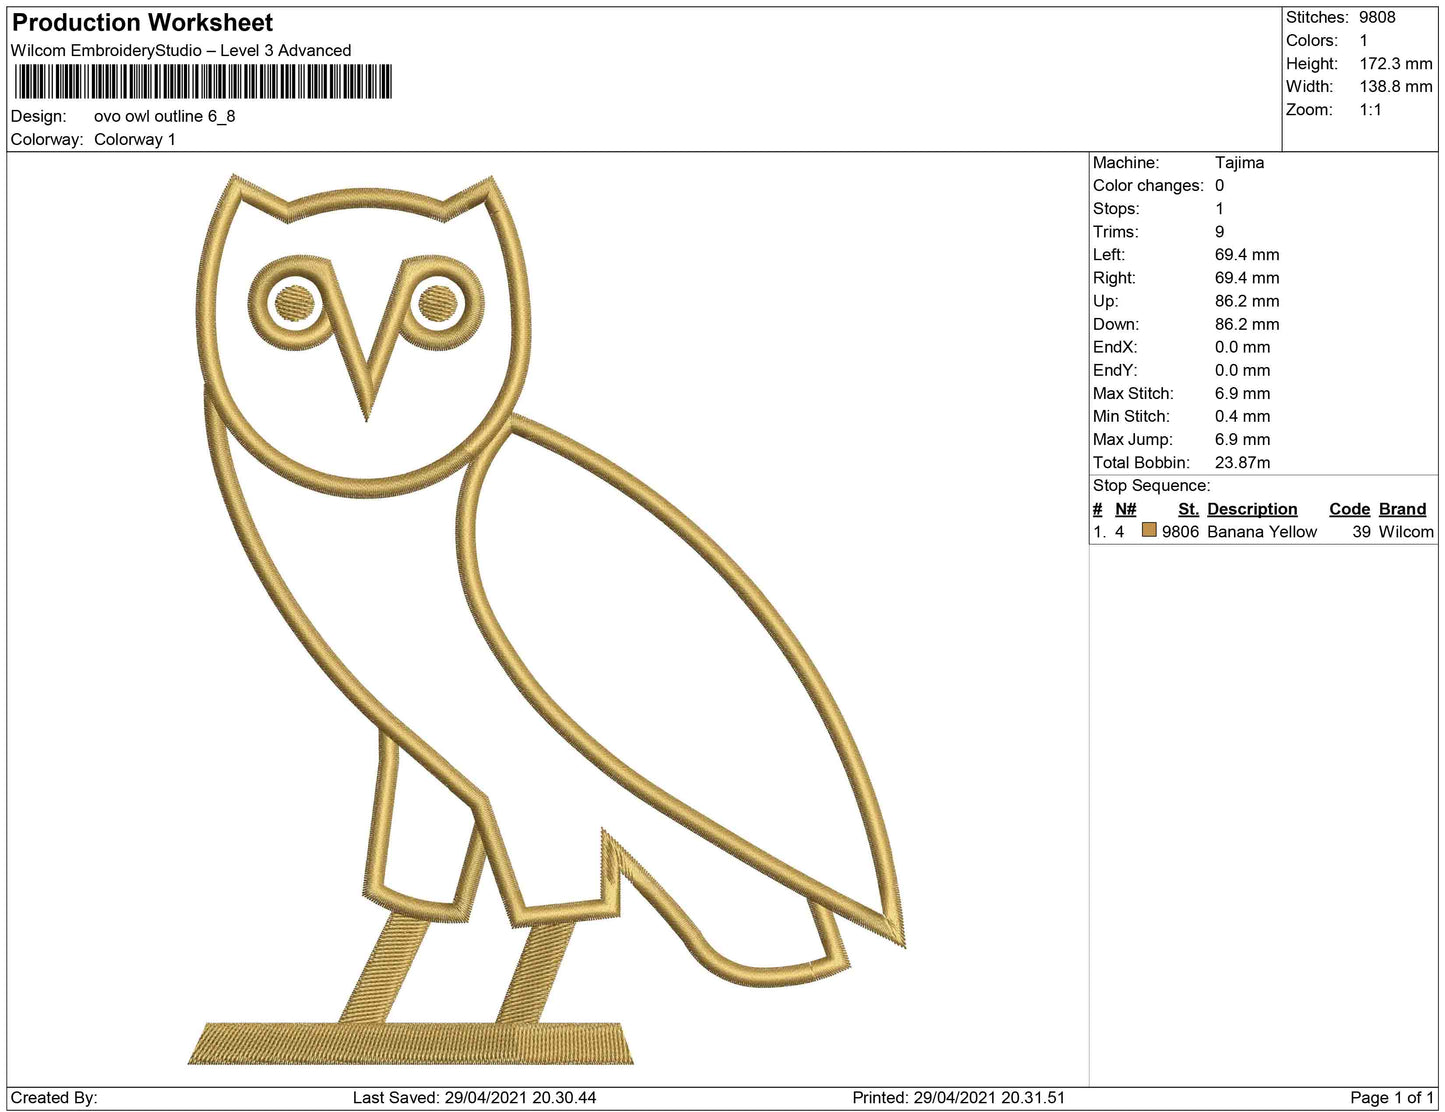Click the barcode under the worksheet title
The image size is (1445, 1112).
tap(203, 81)
